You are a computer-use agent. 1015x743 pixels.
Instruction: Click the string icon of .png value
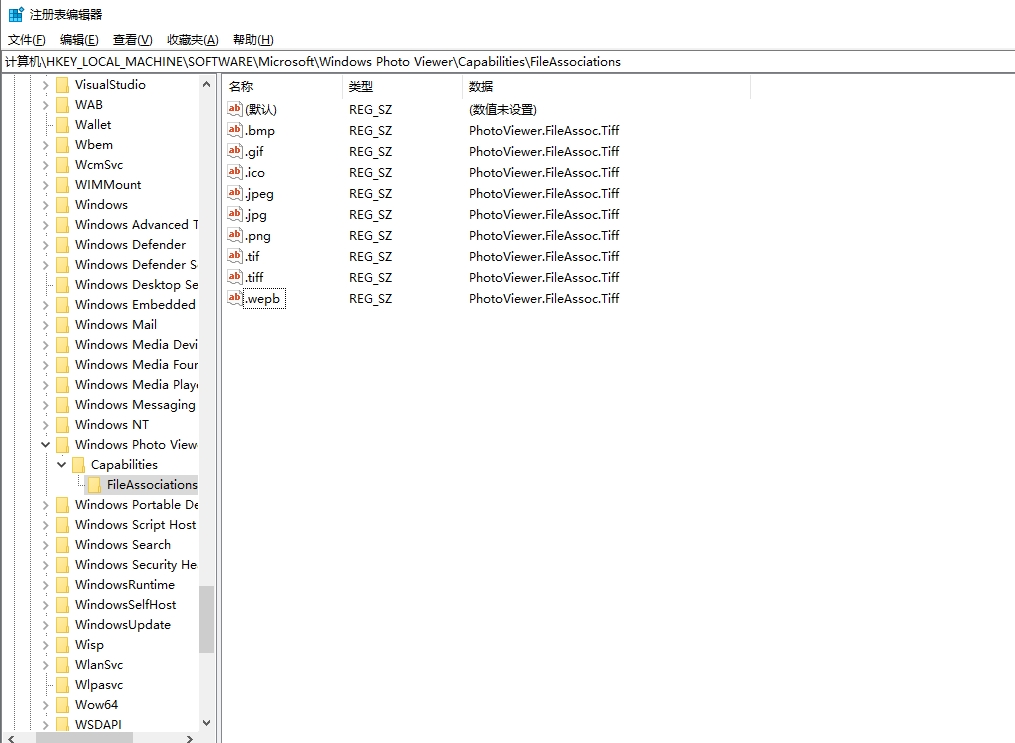tap(234, 235)
